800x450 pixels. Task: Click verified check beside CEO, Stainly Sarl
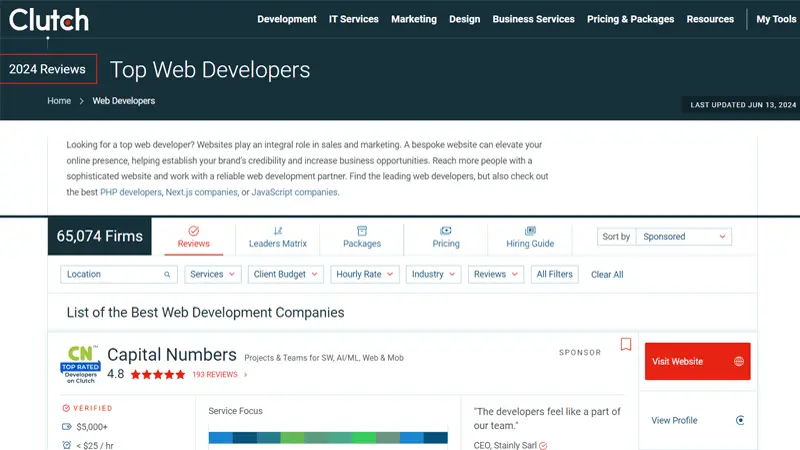tap(543, 446)
